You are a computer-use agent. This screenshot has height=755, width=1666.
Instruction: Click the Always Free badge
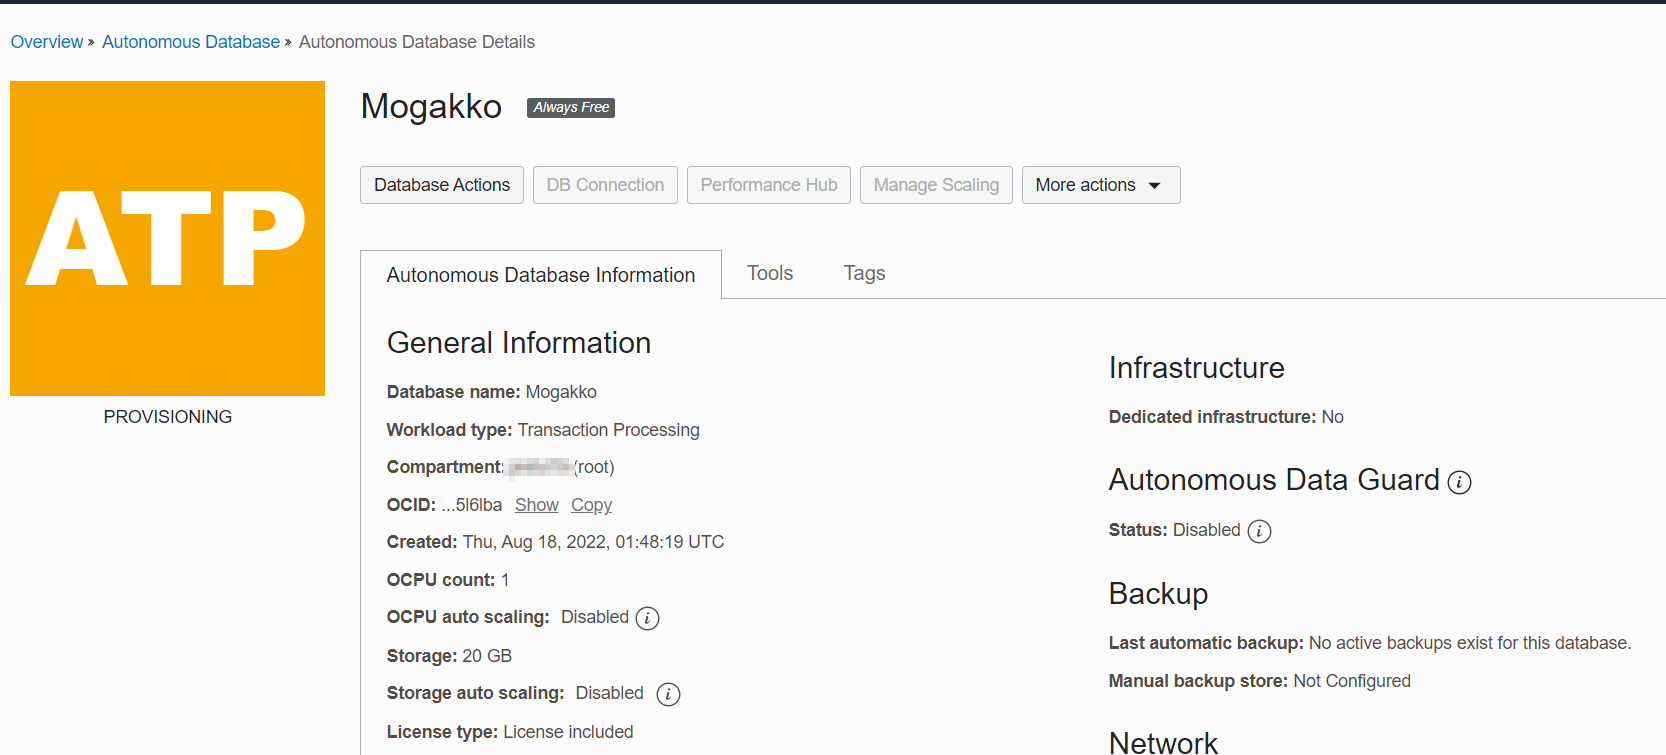(x=571, y=108)
